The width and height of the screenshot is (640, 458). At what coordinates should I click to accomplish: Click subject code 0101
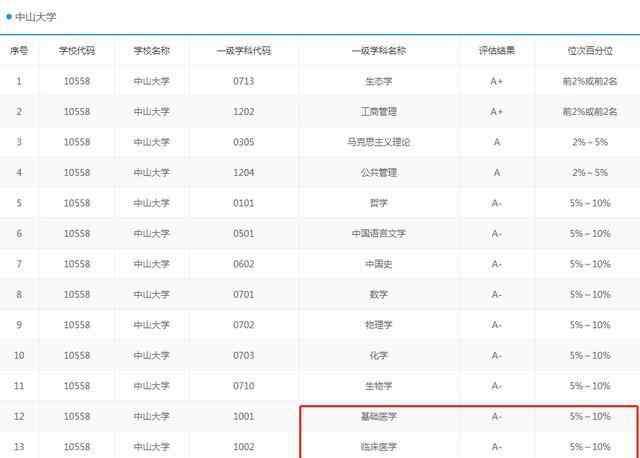(x=244, y=203)
